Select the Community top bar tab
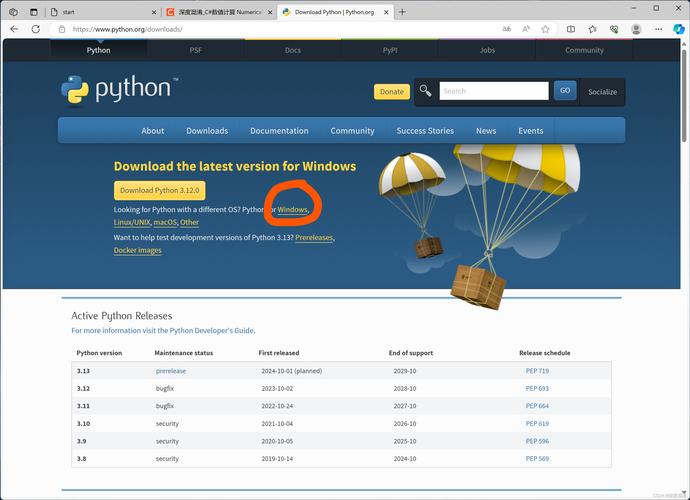This screenshot has width=690, height=500. (584, 50)
